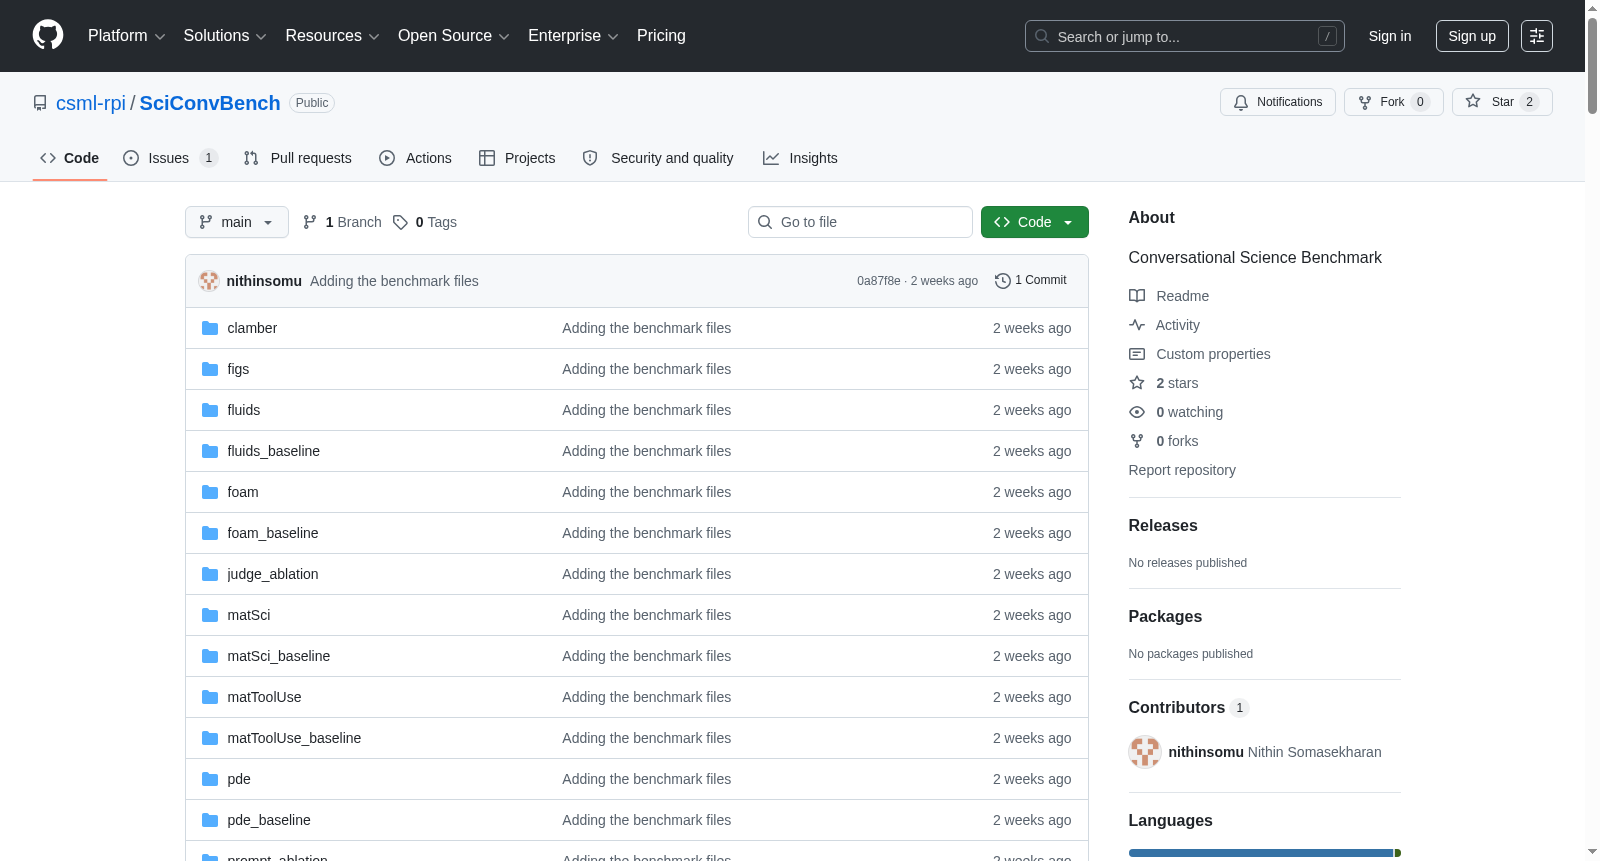Click nithinsomu avatar in commit row
This screenshot has height=861, width=1600.
(209, 281)
